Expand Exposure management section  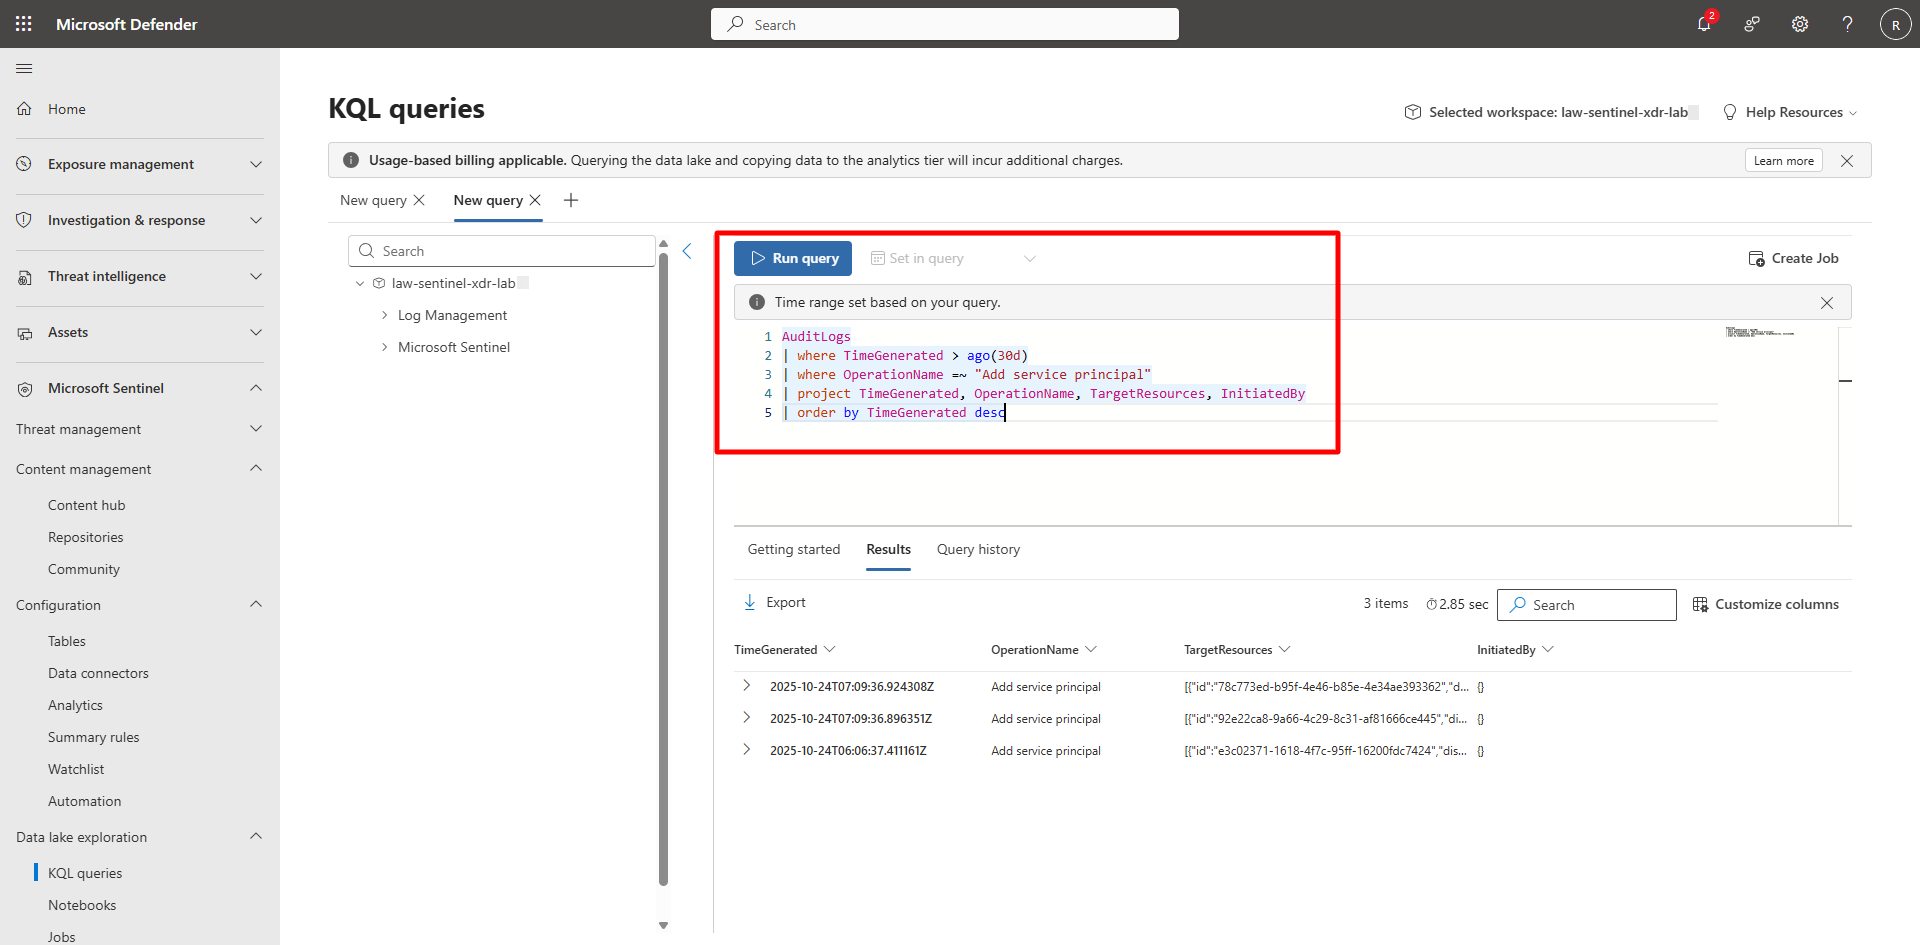click(x=256, y=164)
